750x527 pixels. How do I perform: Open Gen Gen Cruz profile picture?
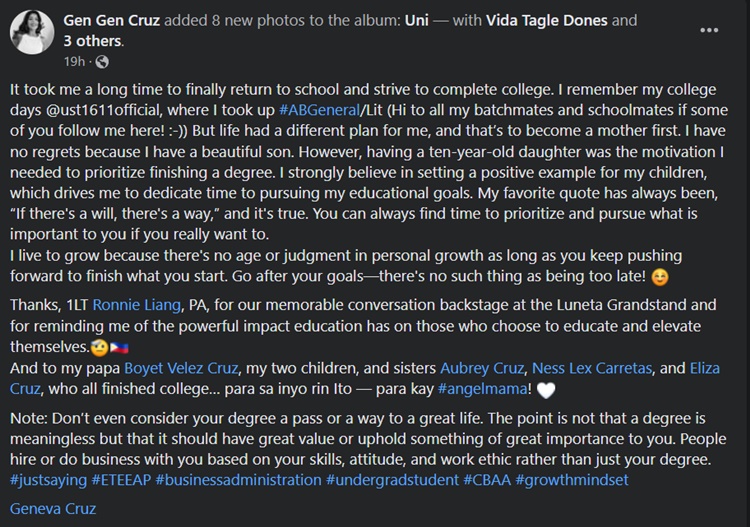point(32,32)
